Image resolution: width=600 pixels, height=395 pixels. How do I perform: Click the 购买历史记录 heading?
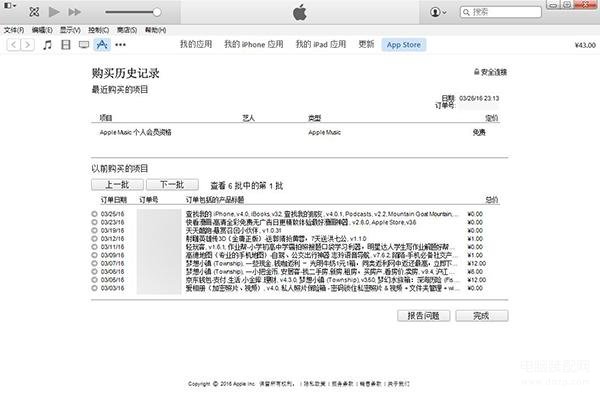[126, 73]
